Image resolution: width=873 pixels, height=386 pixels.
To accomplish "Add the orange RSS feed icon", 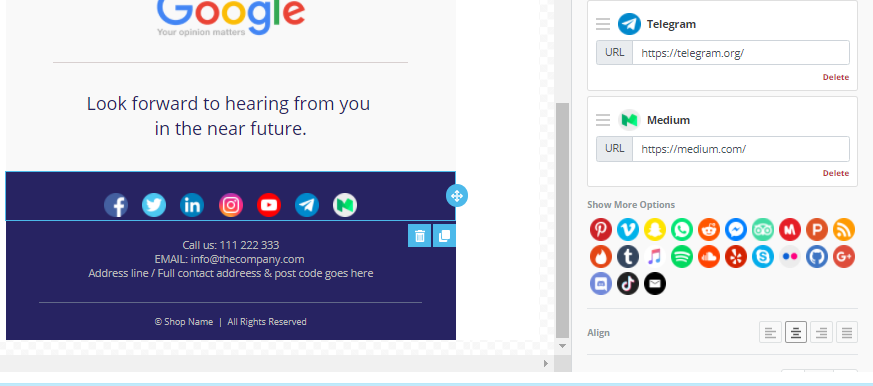I will (x=844, y=229).
